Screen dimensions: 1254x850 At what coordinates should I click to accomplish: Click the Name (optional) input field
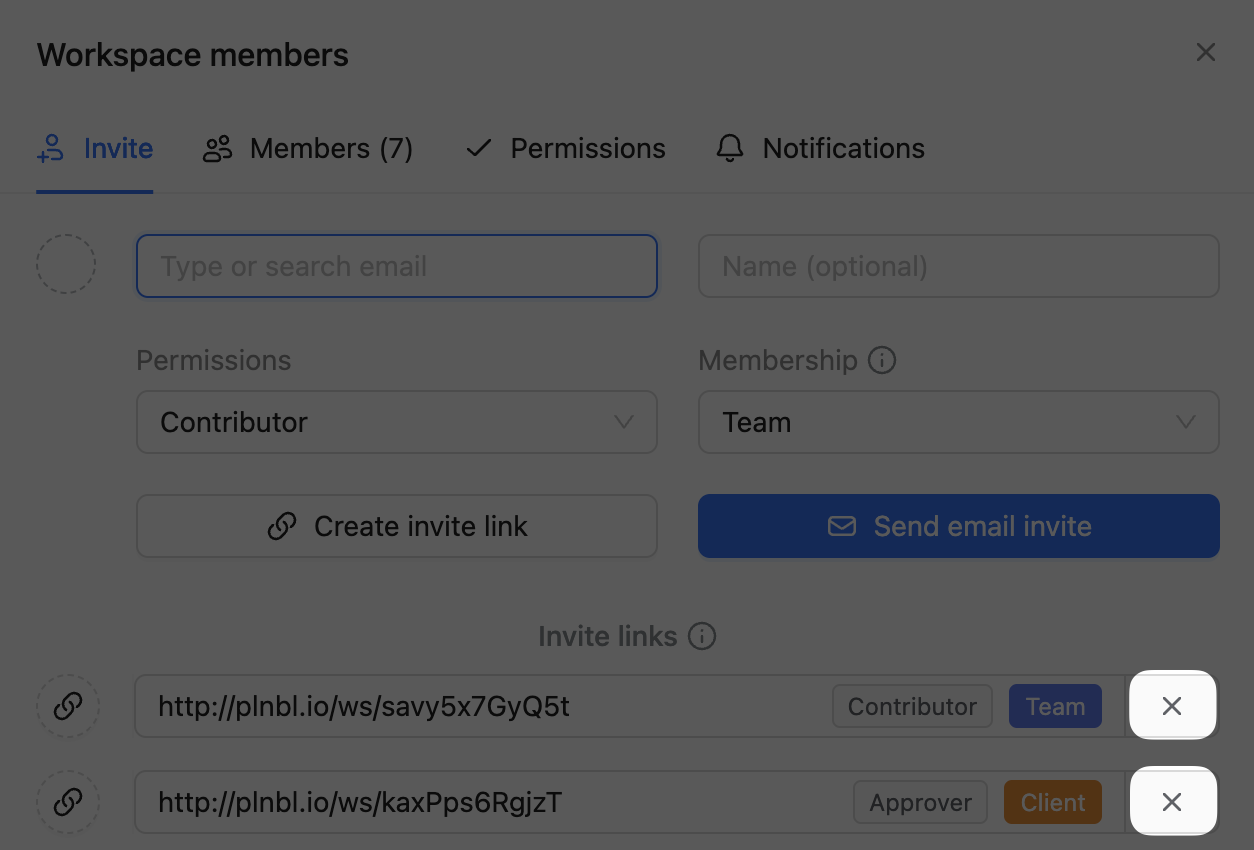point(958,266)
